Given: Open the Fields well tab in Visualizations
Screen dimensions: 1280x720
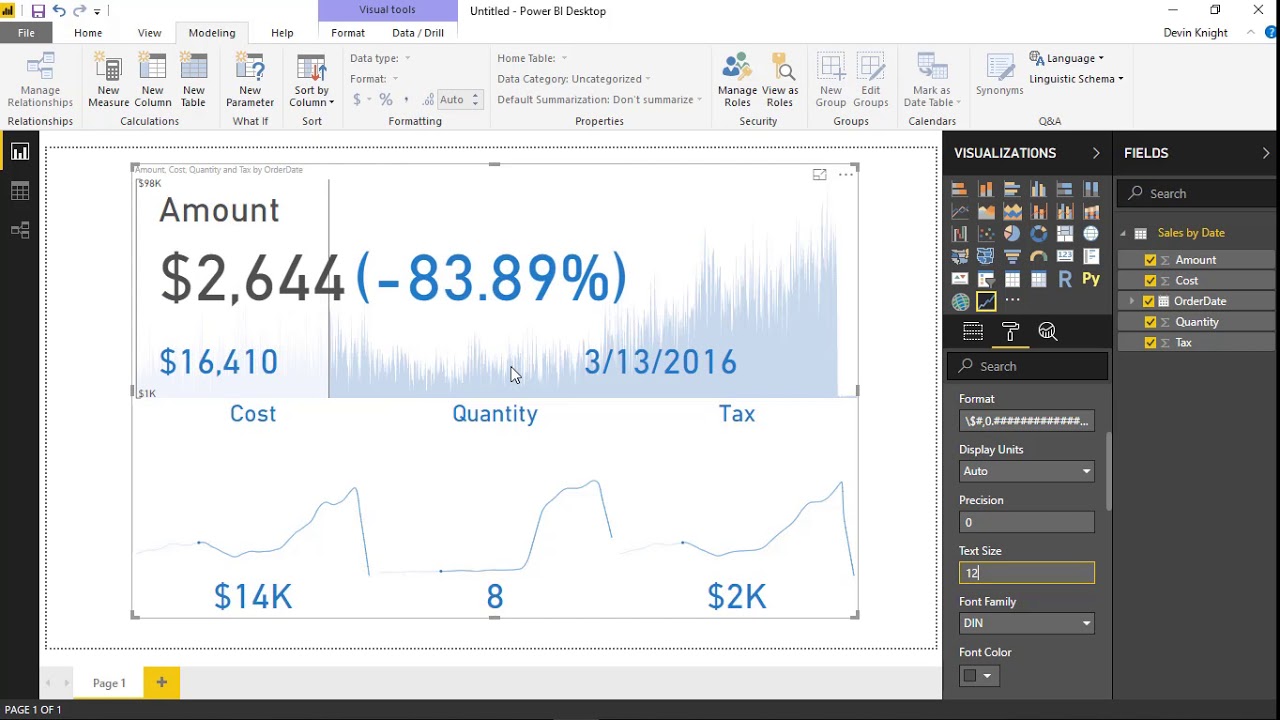Looking at the screenshot, I should pos(973,332).
